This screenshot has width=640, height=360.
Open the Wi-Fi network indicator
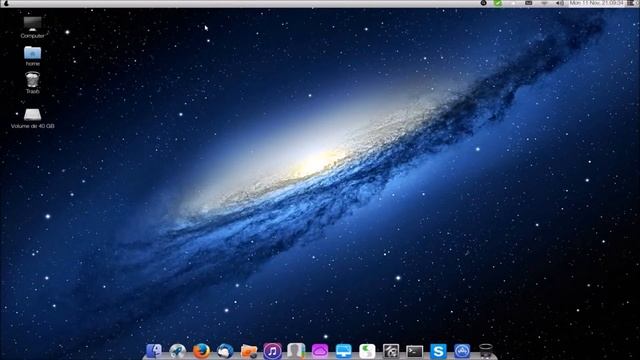point(544,3)
